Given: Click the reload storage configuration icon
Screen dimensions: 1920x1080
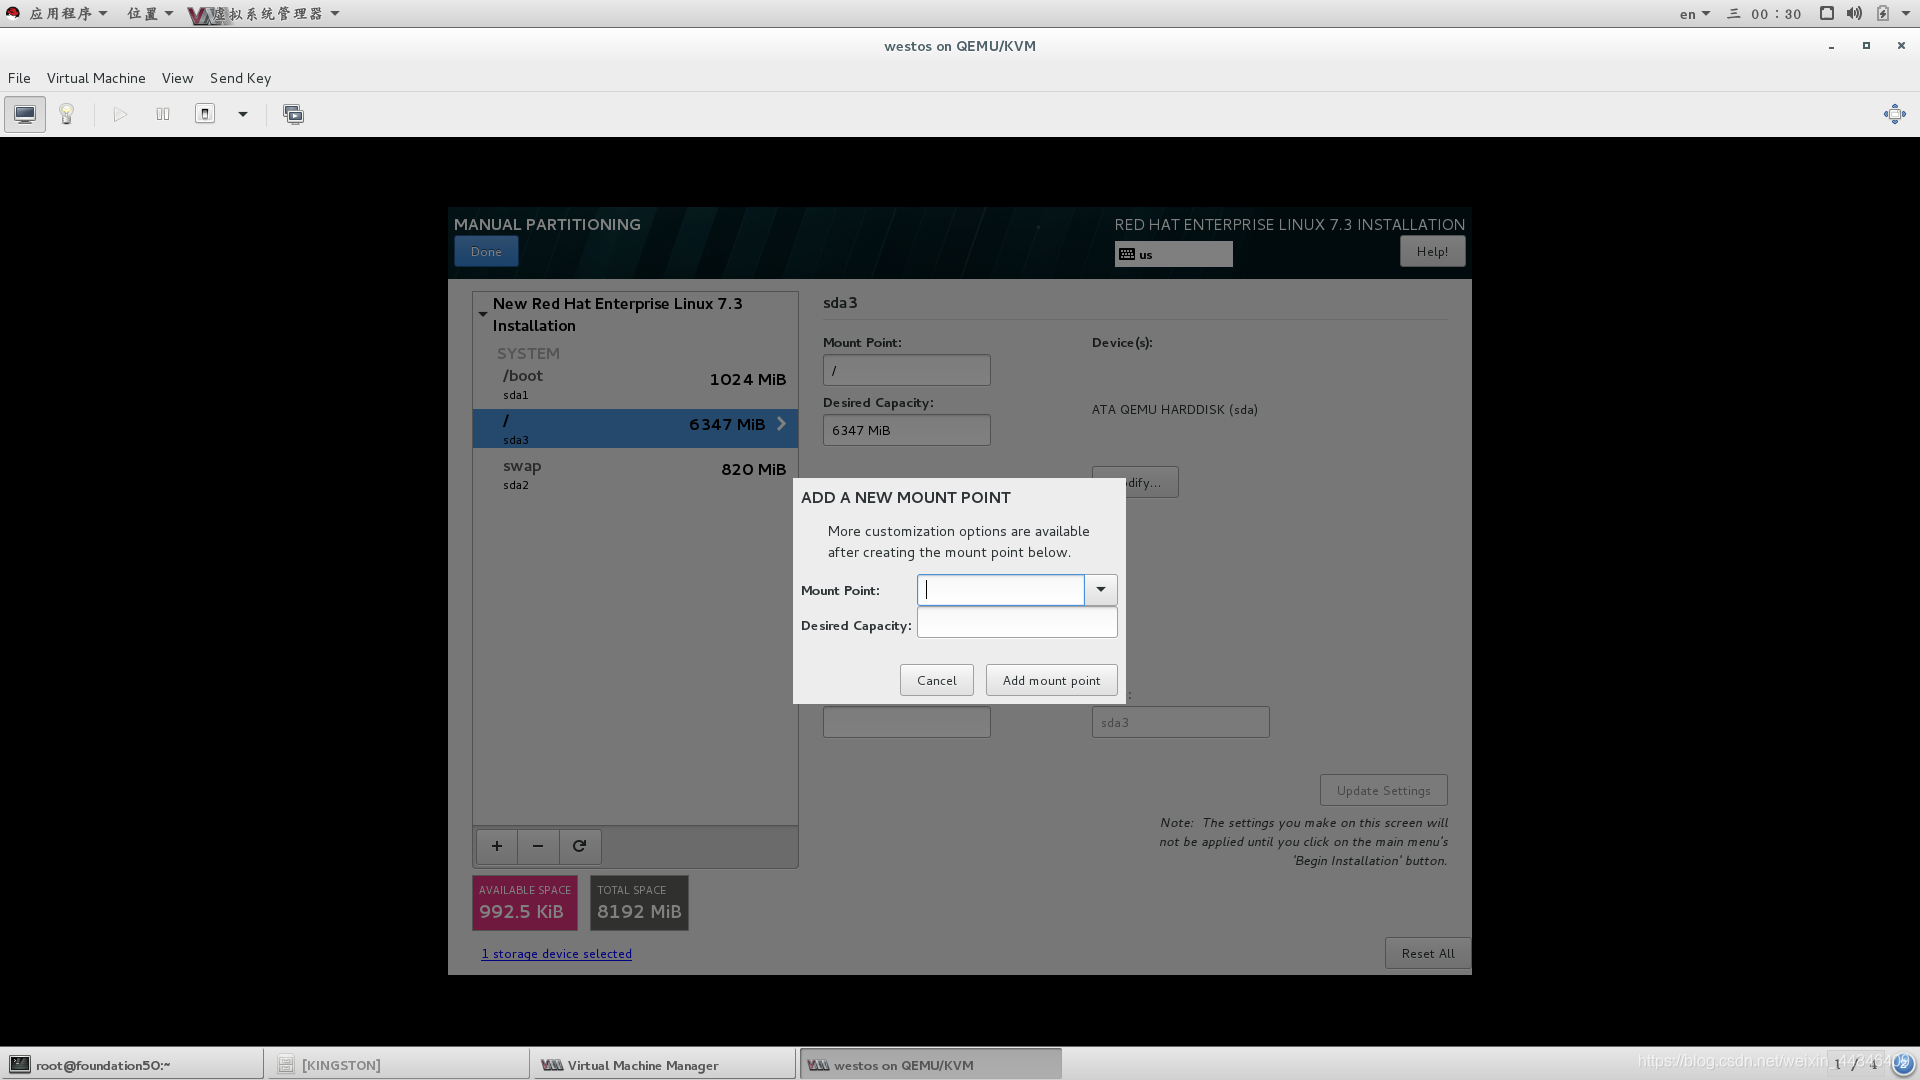Looking at the screenshot, I should pos(580,846).
